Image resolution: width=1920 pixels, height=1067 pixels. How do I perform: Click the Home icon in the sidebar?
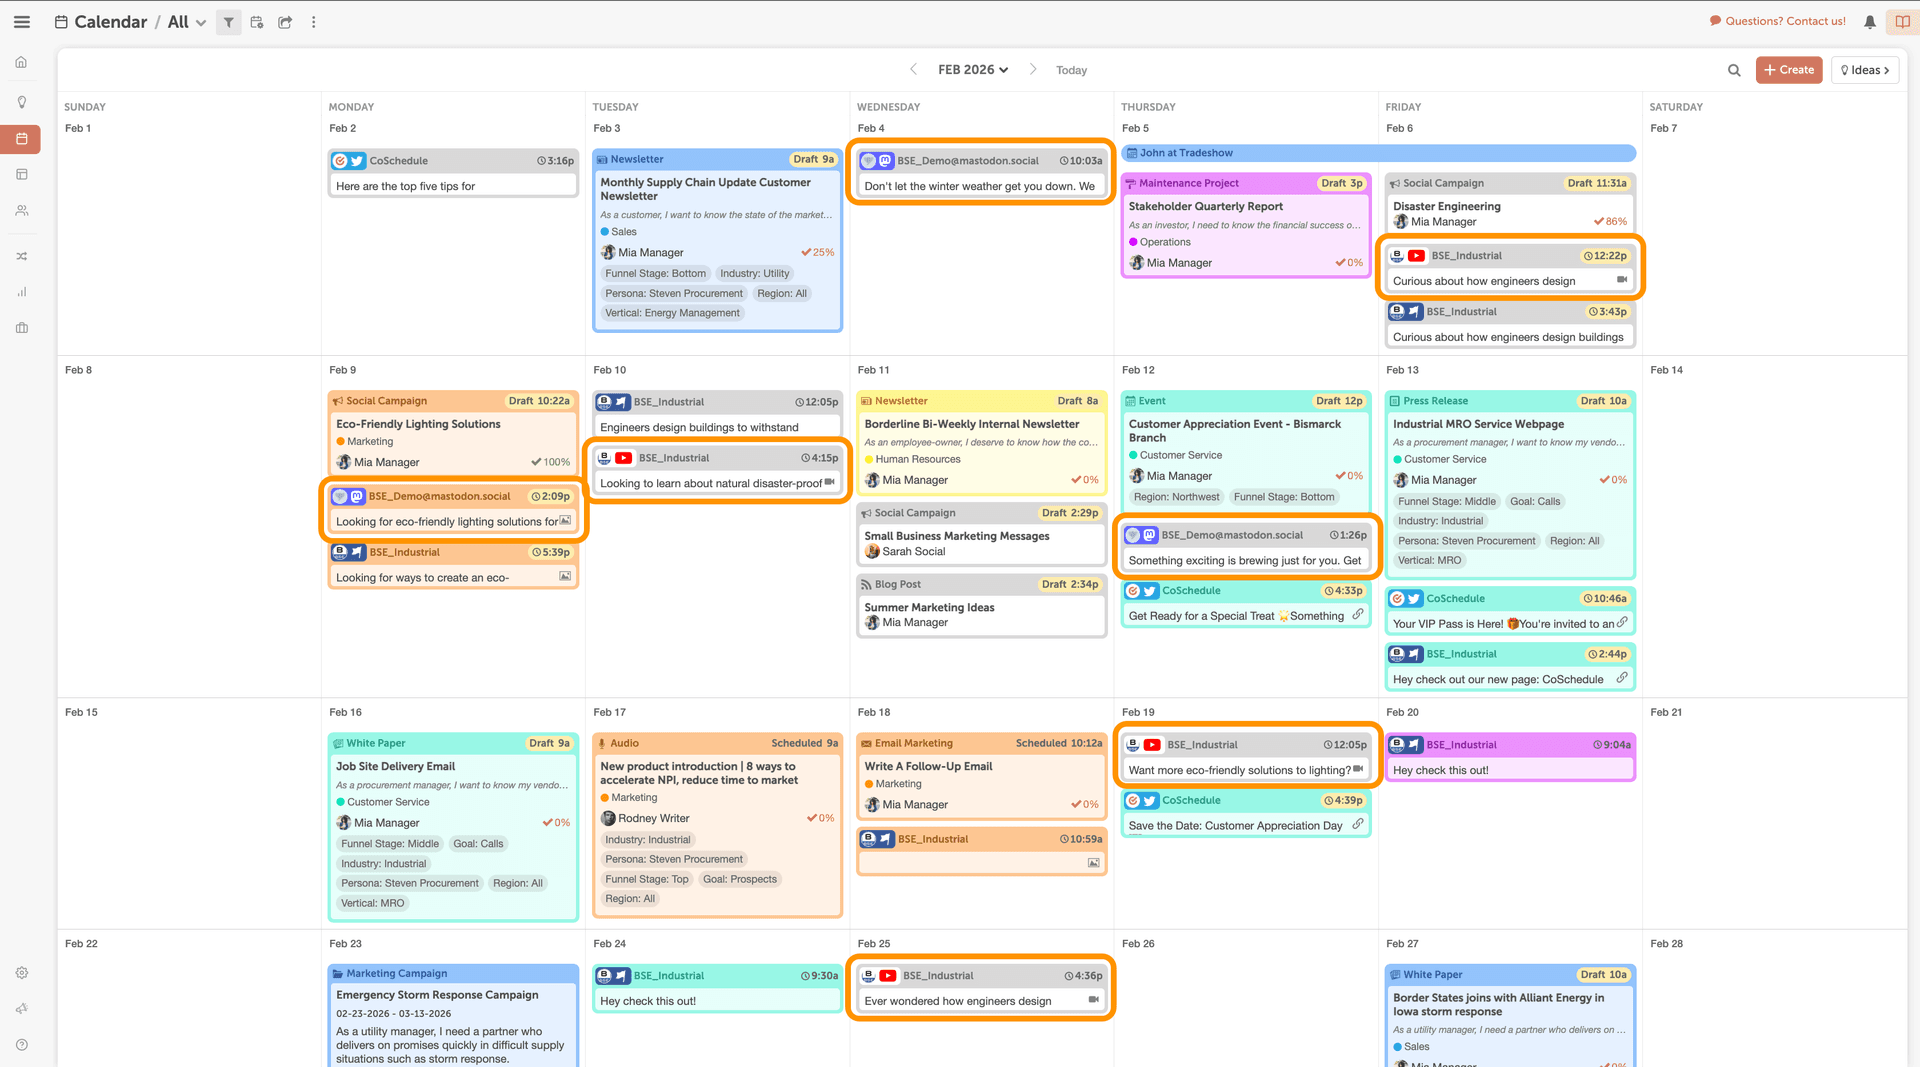click(21, 62)
